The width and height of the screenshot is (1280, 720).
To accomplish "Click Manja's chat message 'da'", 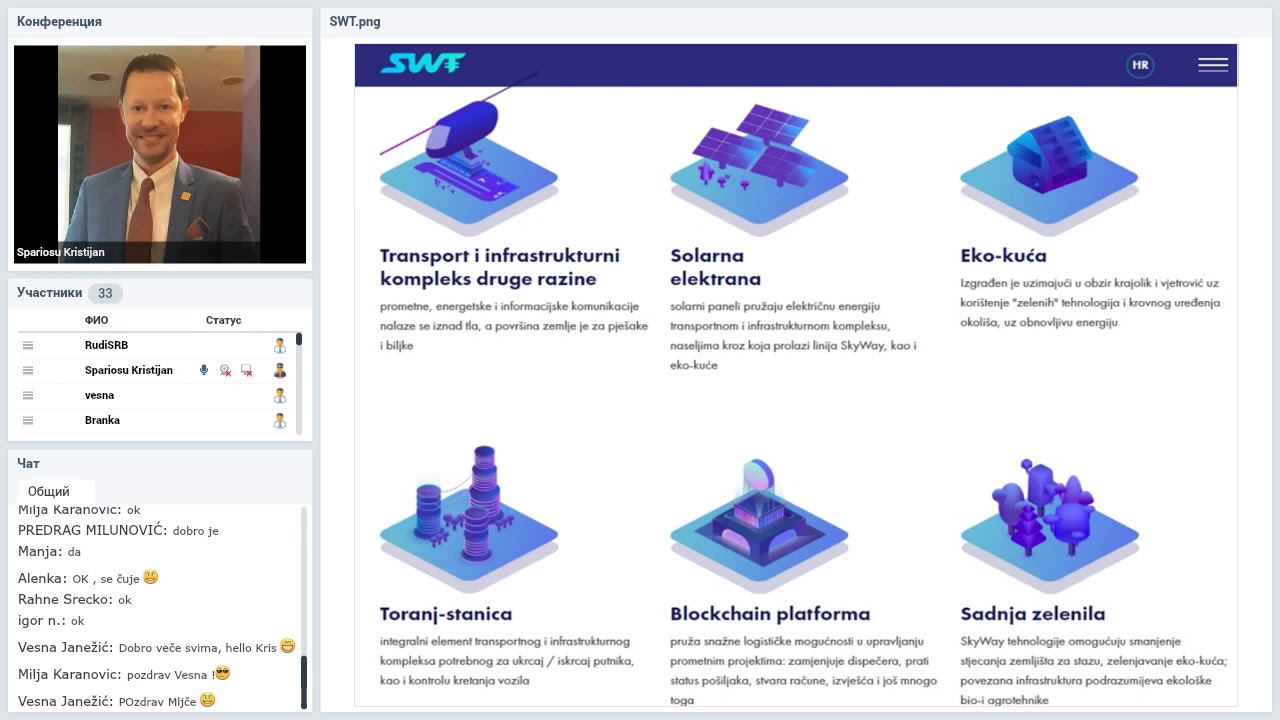I will (x=49, y=551).
